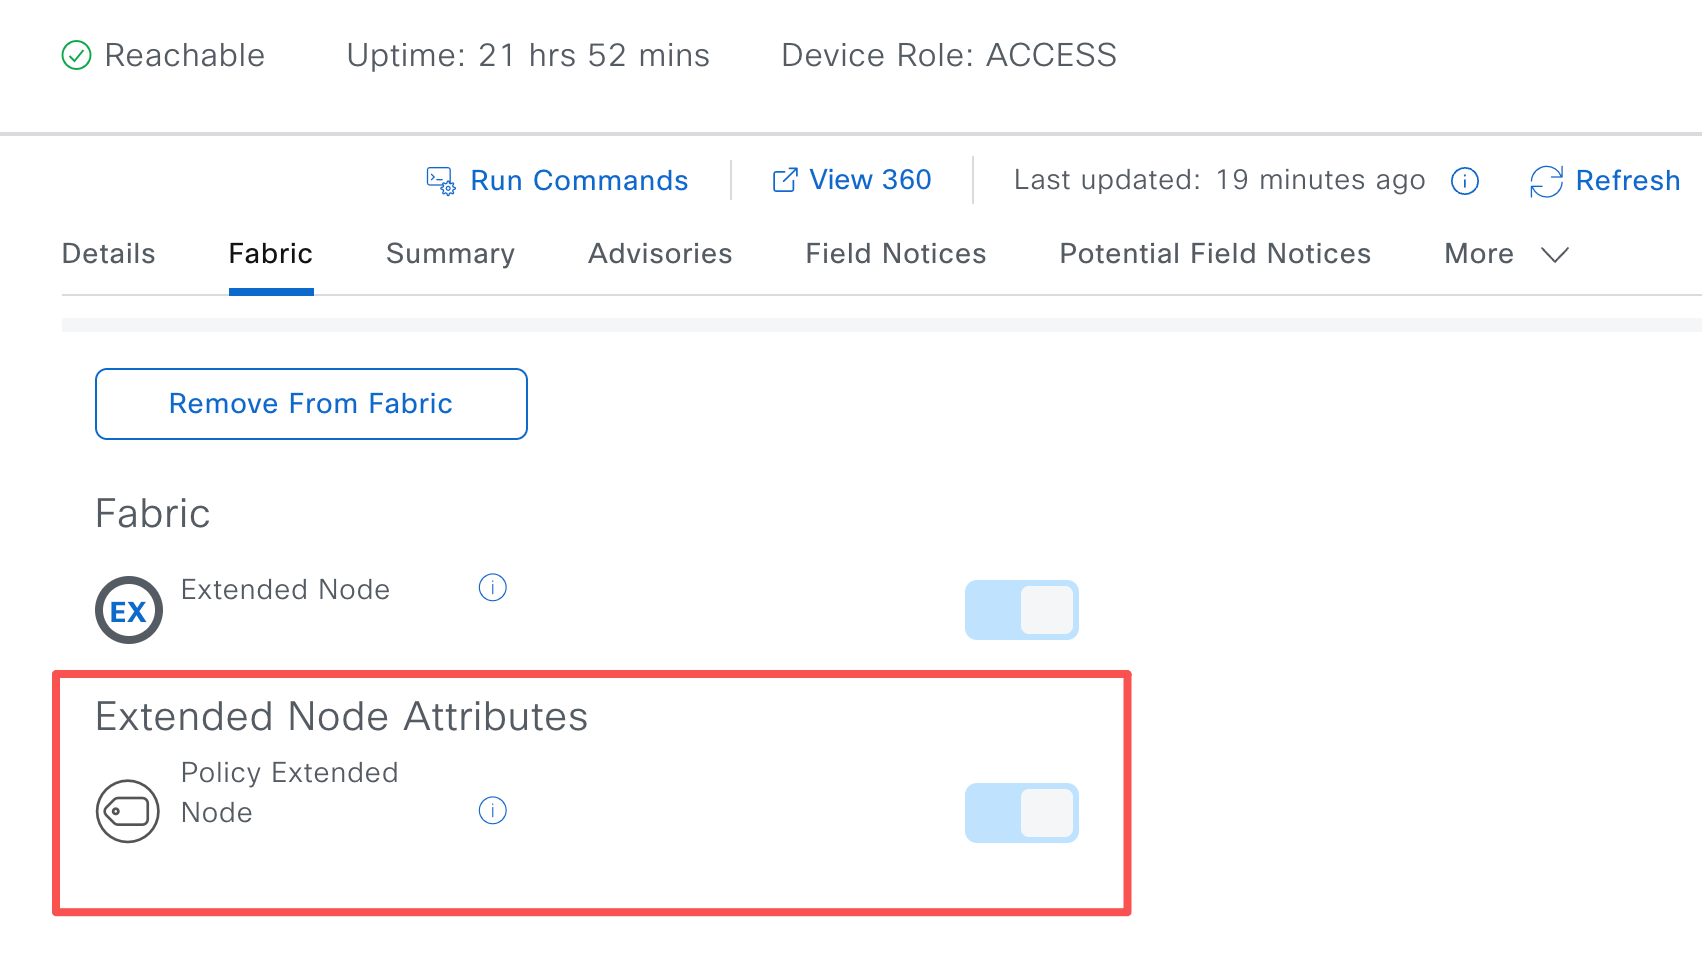Click the Run Commands terminal icon

click(441, 181)
